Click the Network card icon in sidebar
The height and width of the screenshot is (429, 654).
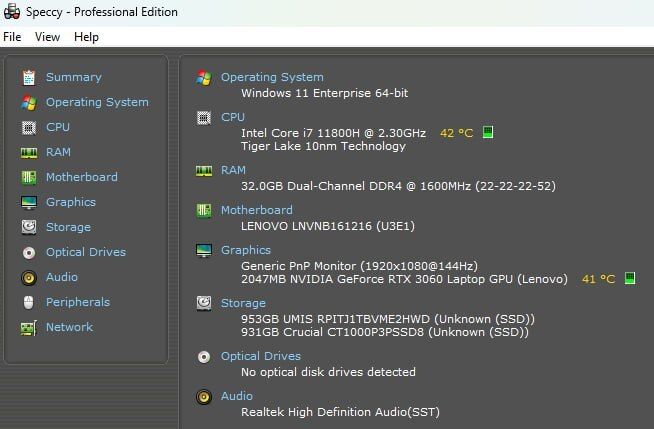point(29,328)
